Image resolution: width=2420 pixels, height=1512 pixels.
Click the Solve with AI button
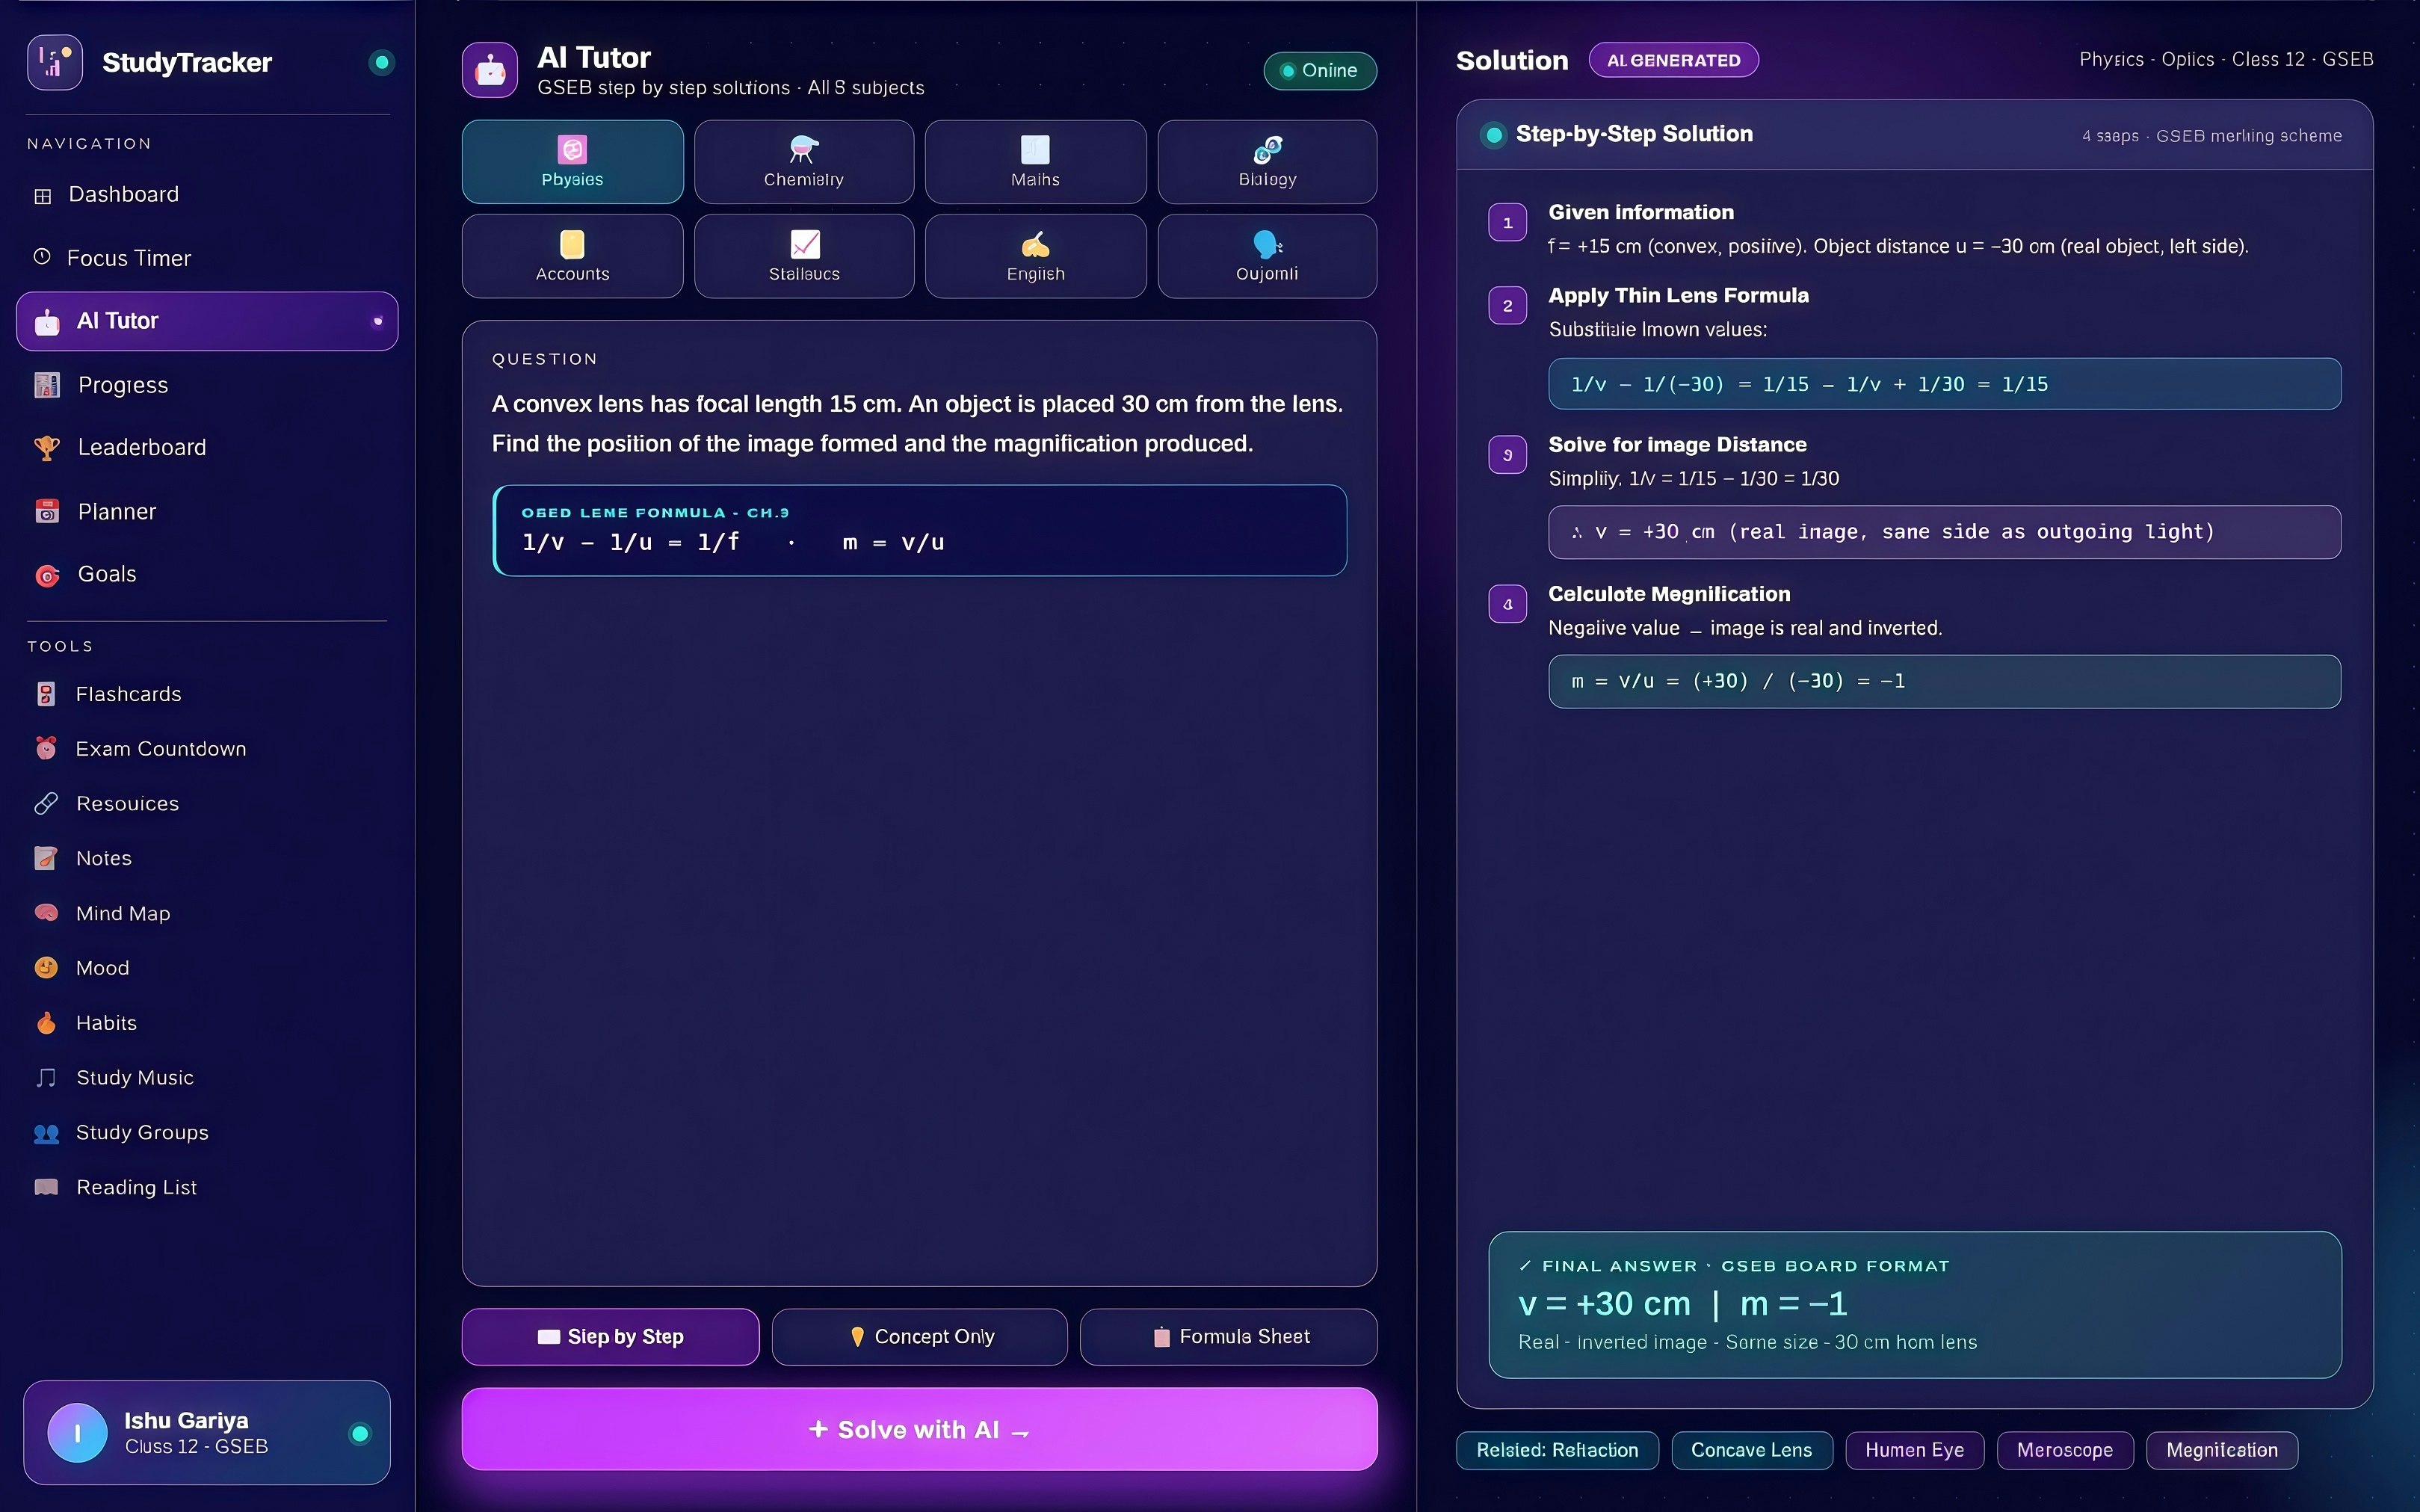click(918, 1428)
